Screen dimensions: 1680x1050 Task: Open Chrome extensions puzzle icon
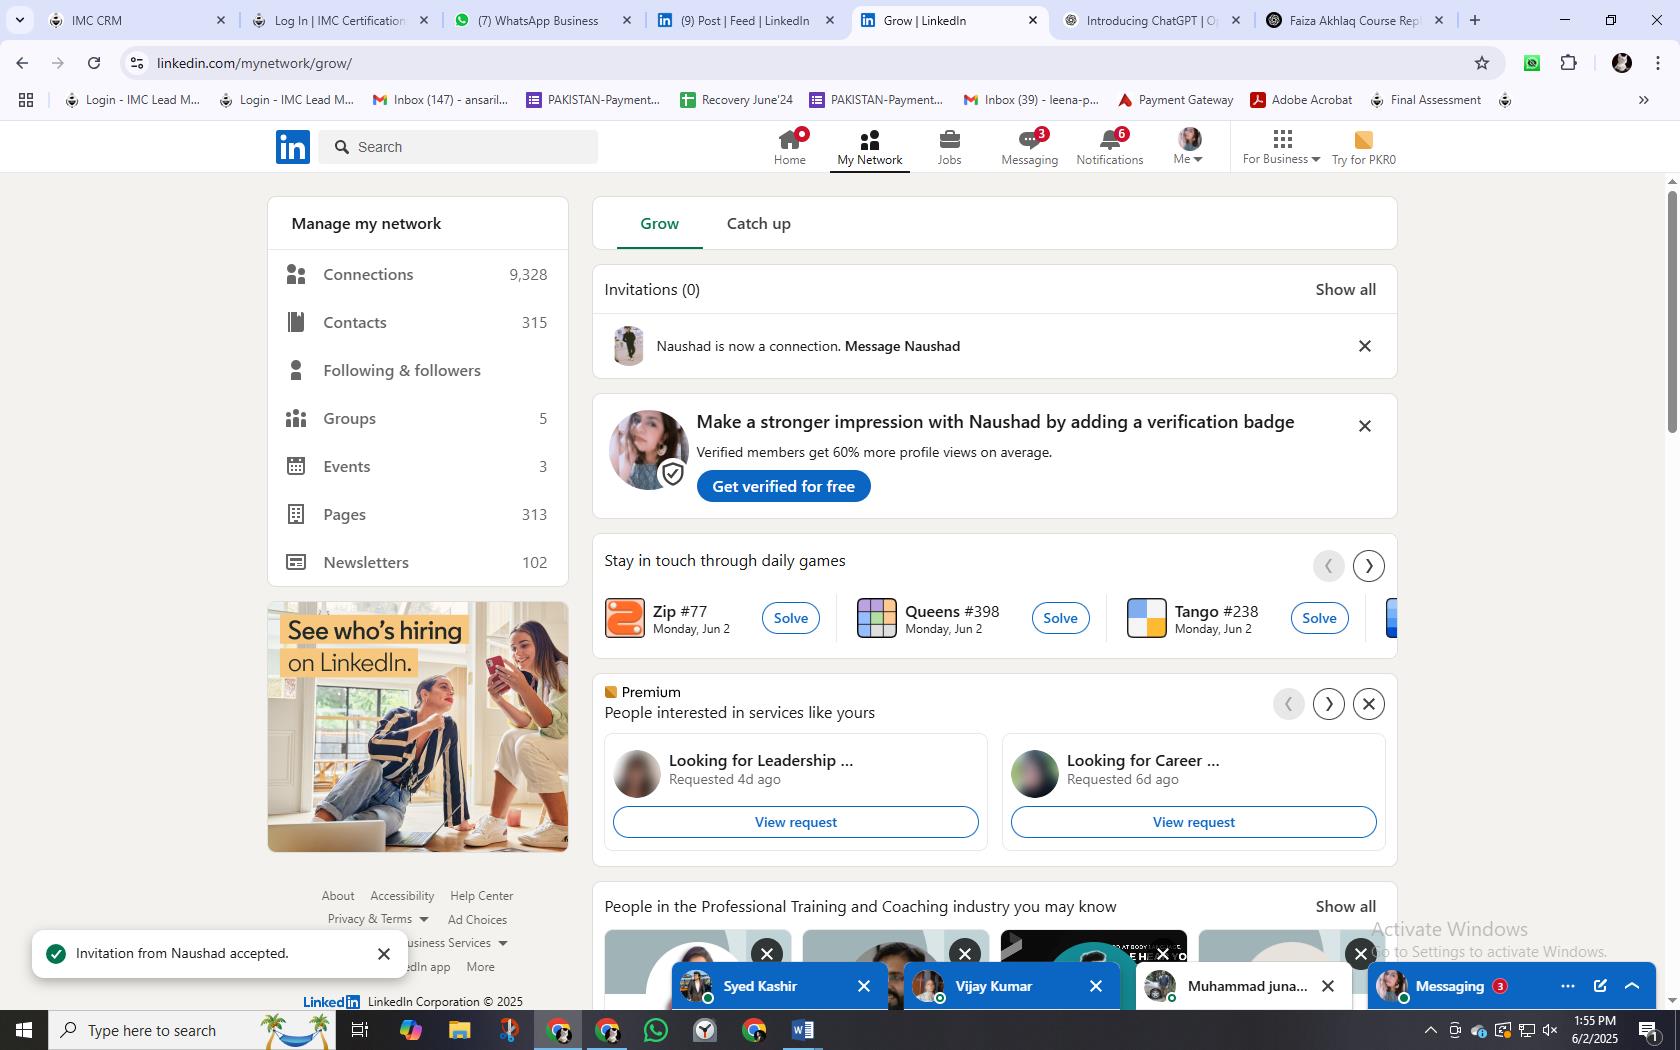click(x=1569, y=63)
